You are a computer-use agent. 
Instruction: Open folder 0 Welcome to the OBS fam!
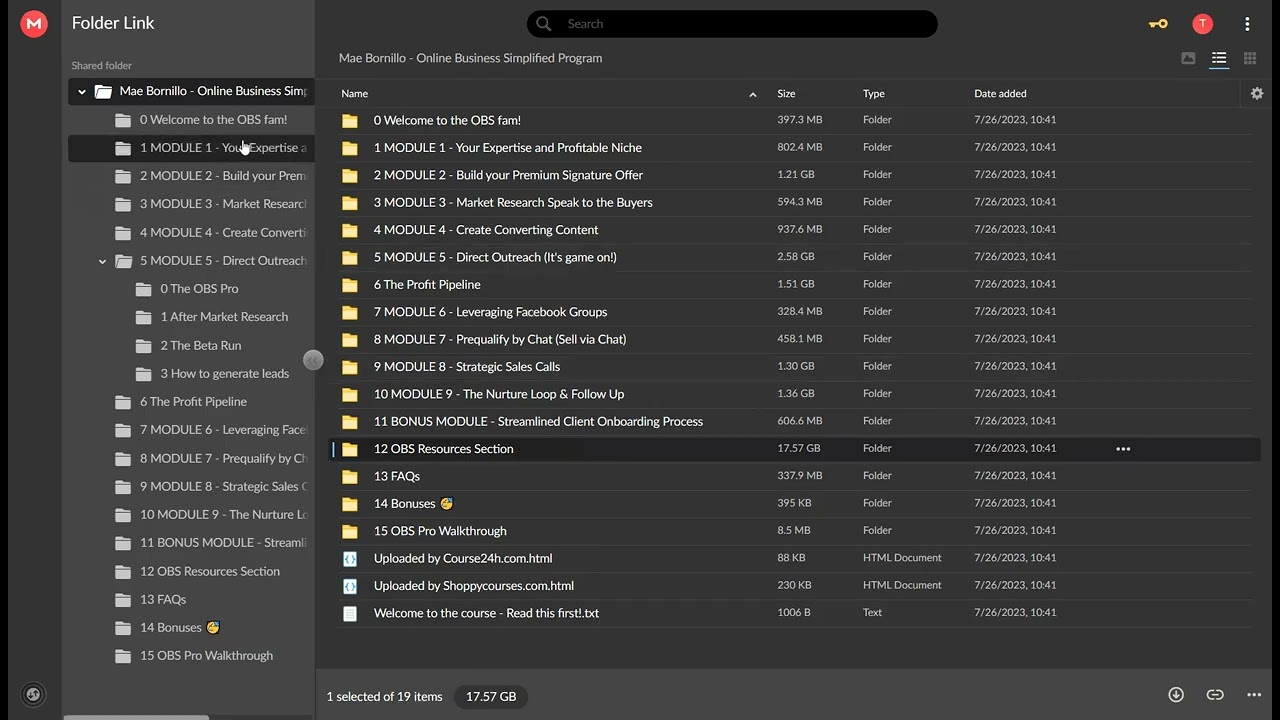pyautogui.click(x=796, y=120)
